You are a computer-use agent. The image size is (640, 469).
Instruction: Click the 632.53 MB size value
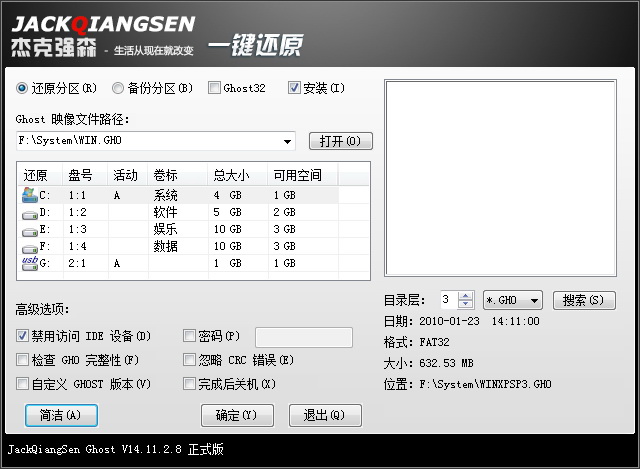(x=446, y=363)
